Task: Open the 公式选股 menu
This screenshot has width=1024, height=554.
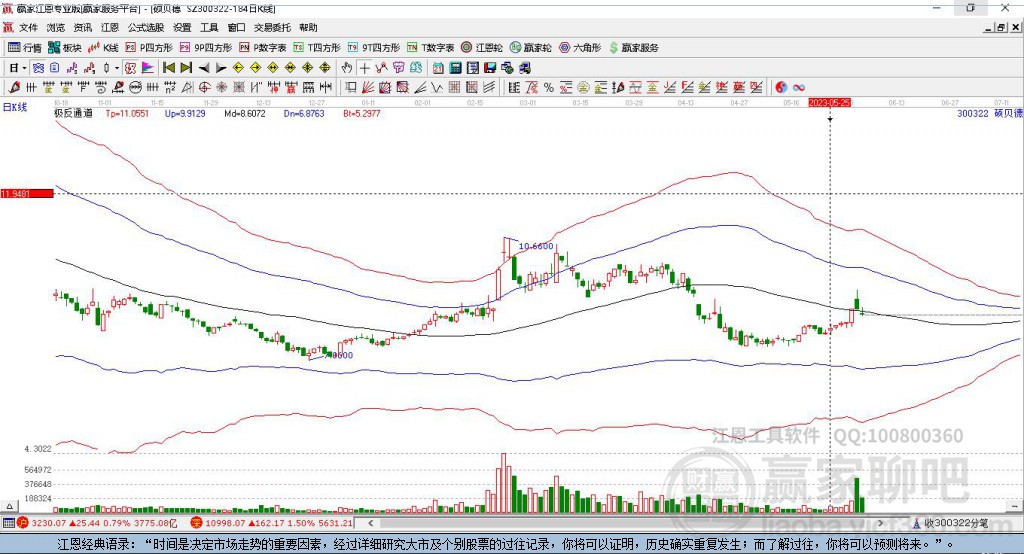Action: pyautogui.click(x=146, y=27)
